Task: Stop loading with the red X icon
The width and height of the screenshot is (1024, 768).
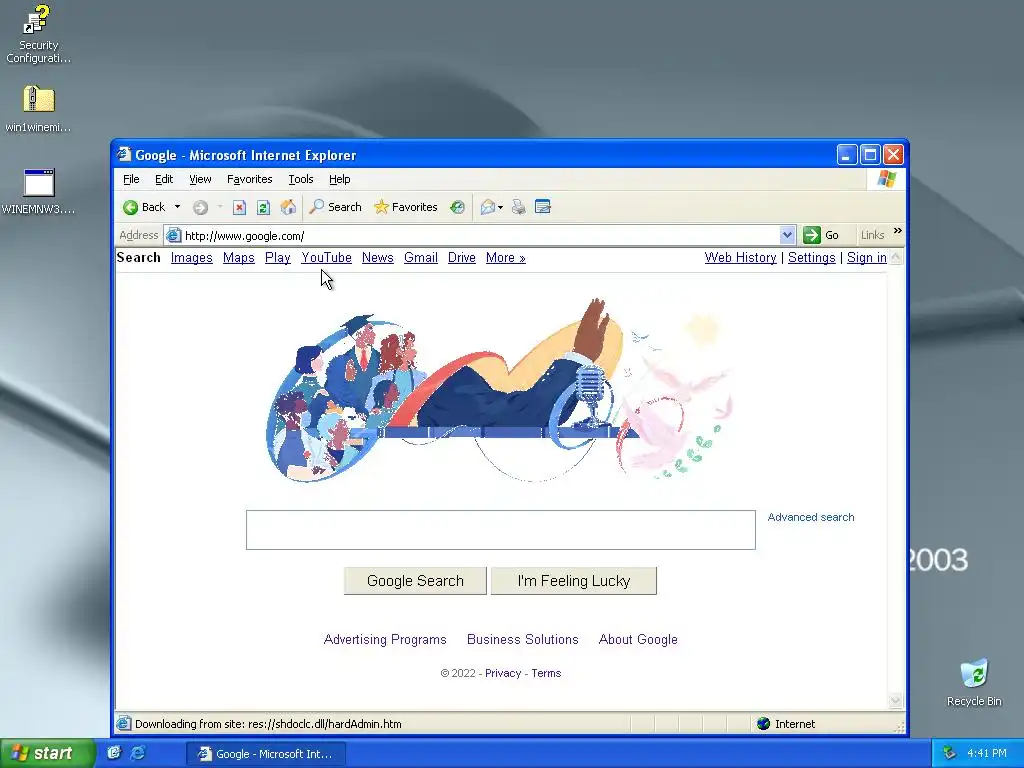Action: (240, 207)
